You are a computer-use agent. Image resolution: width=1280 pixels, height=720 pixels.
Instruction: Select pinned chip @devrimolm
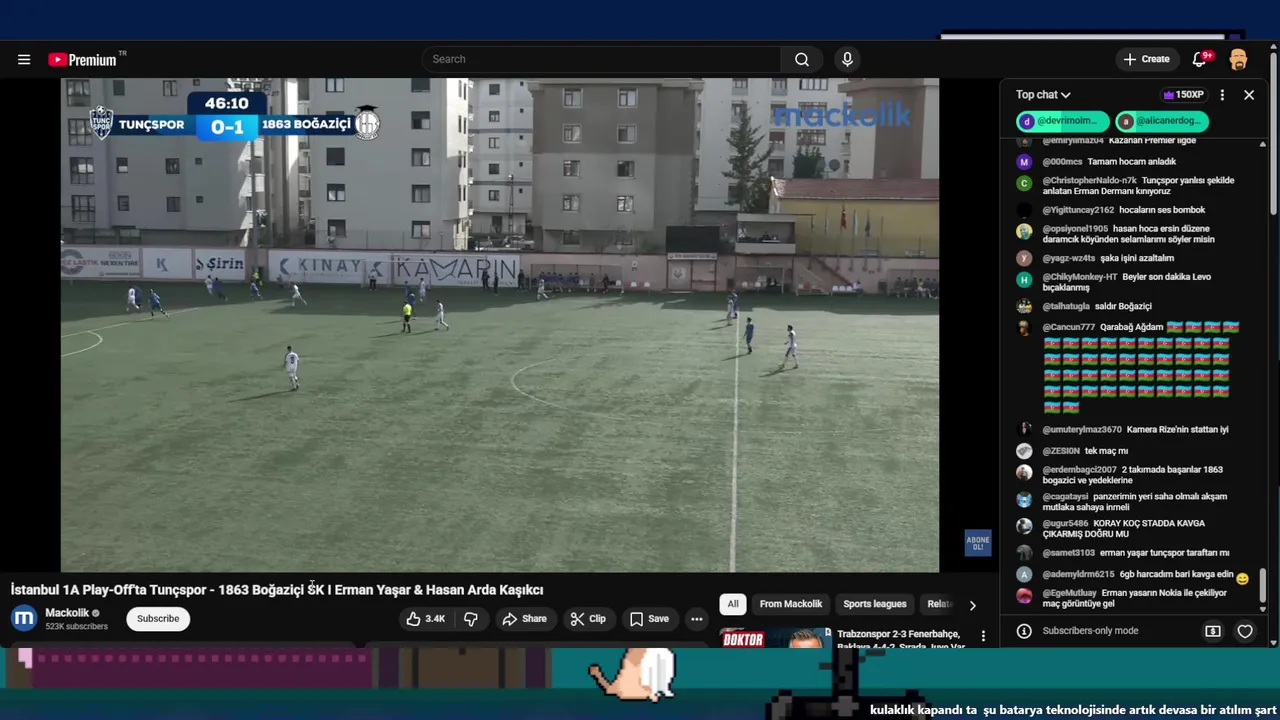coord(1062,121)
